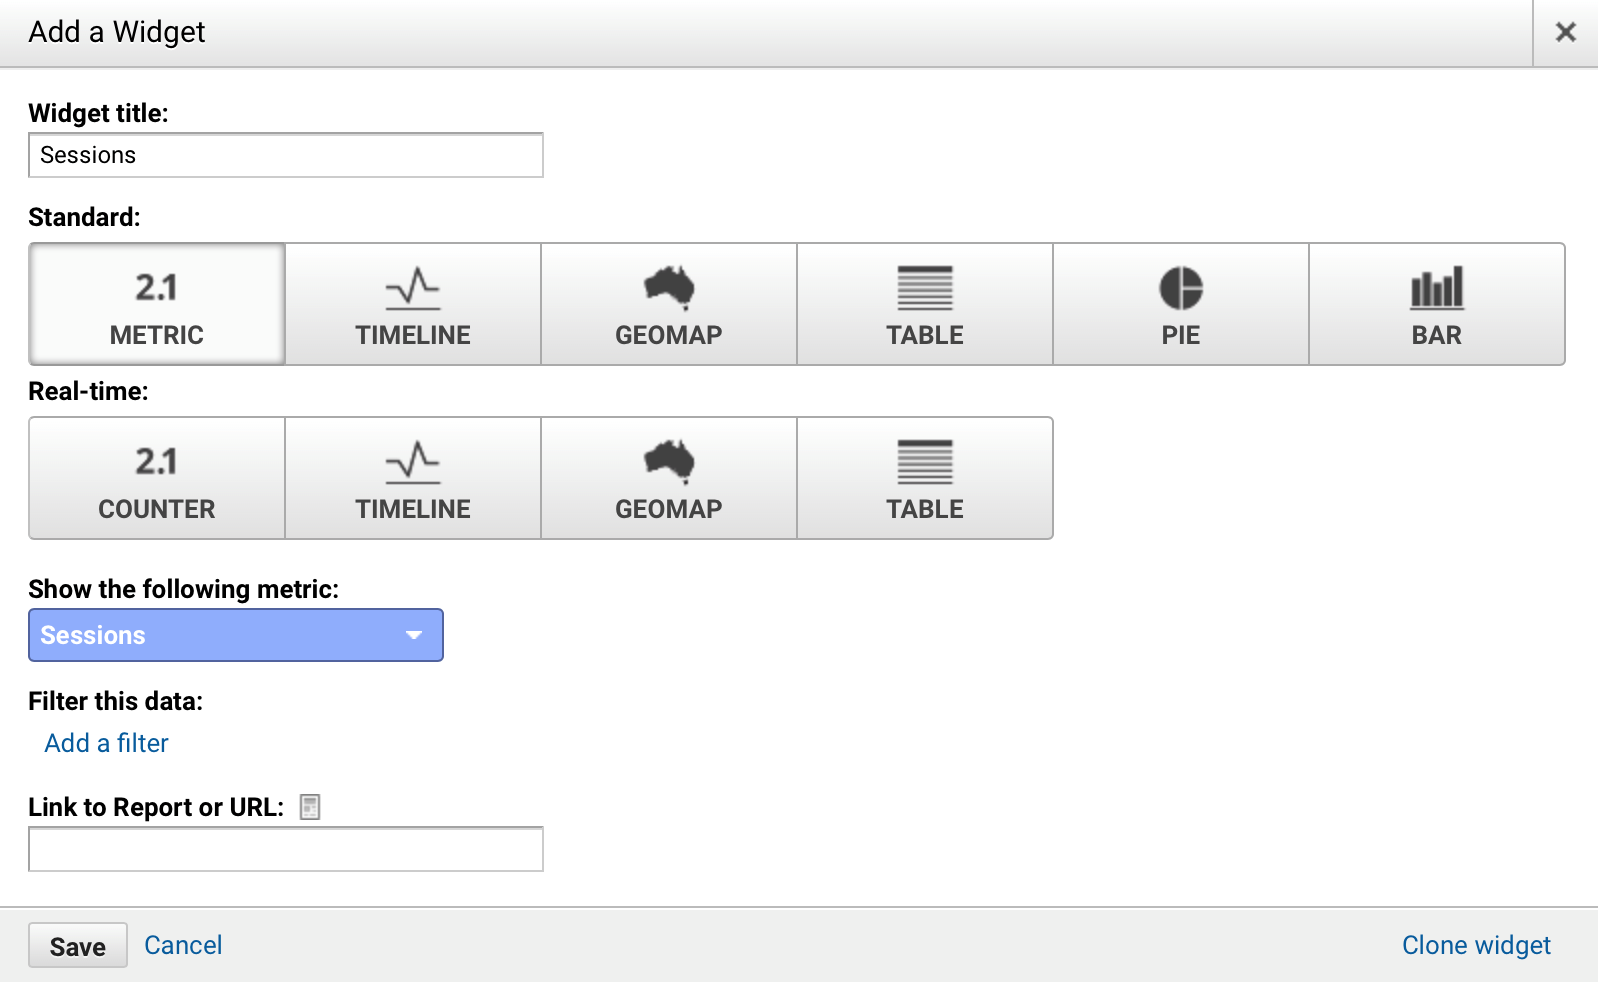Select the standard TABLE widget
Image resolution: width=1598 pixels, height=982 pixels.
(925, 304)
